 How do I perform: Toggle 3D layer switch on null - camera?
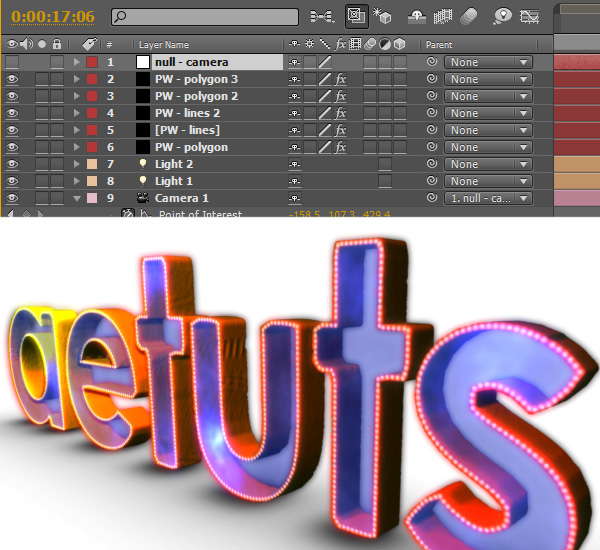click(x=400, y=62)
